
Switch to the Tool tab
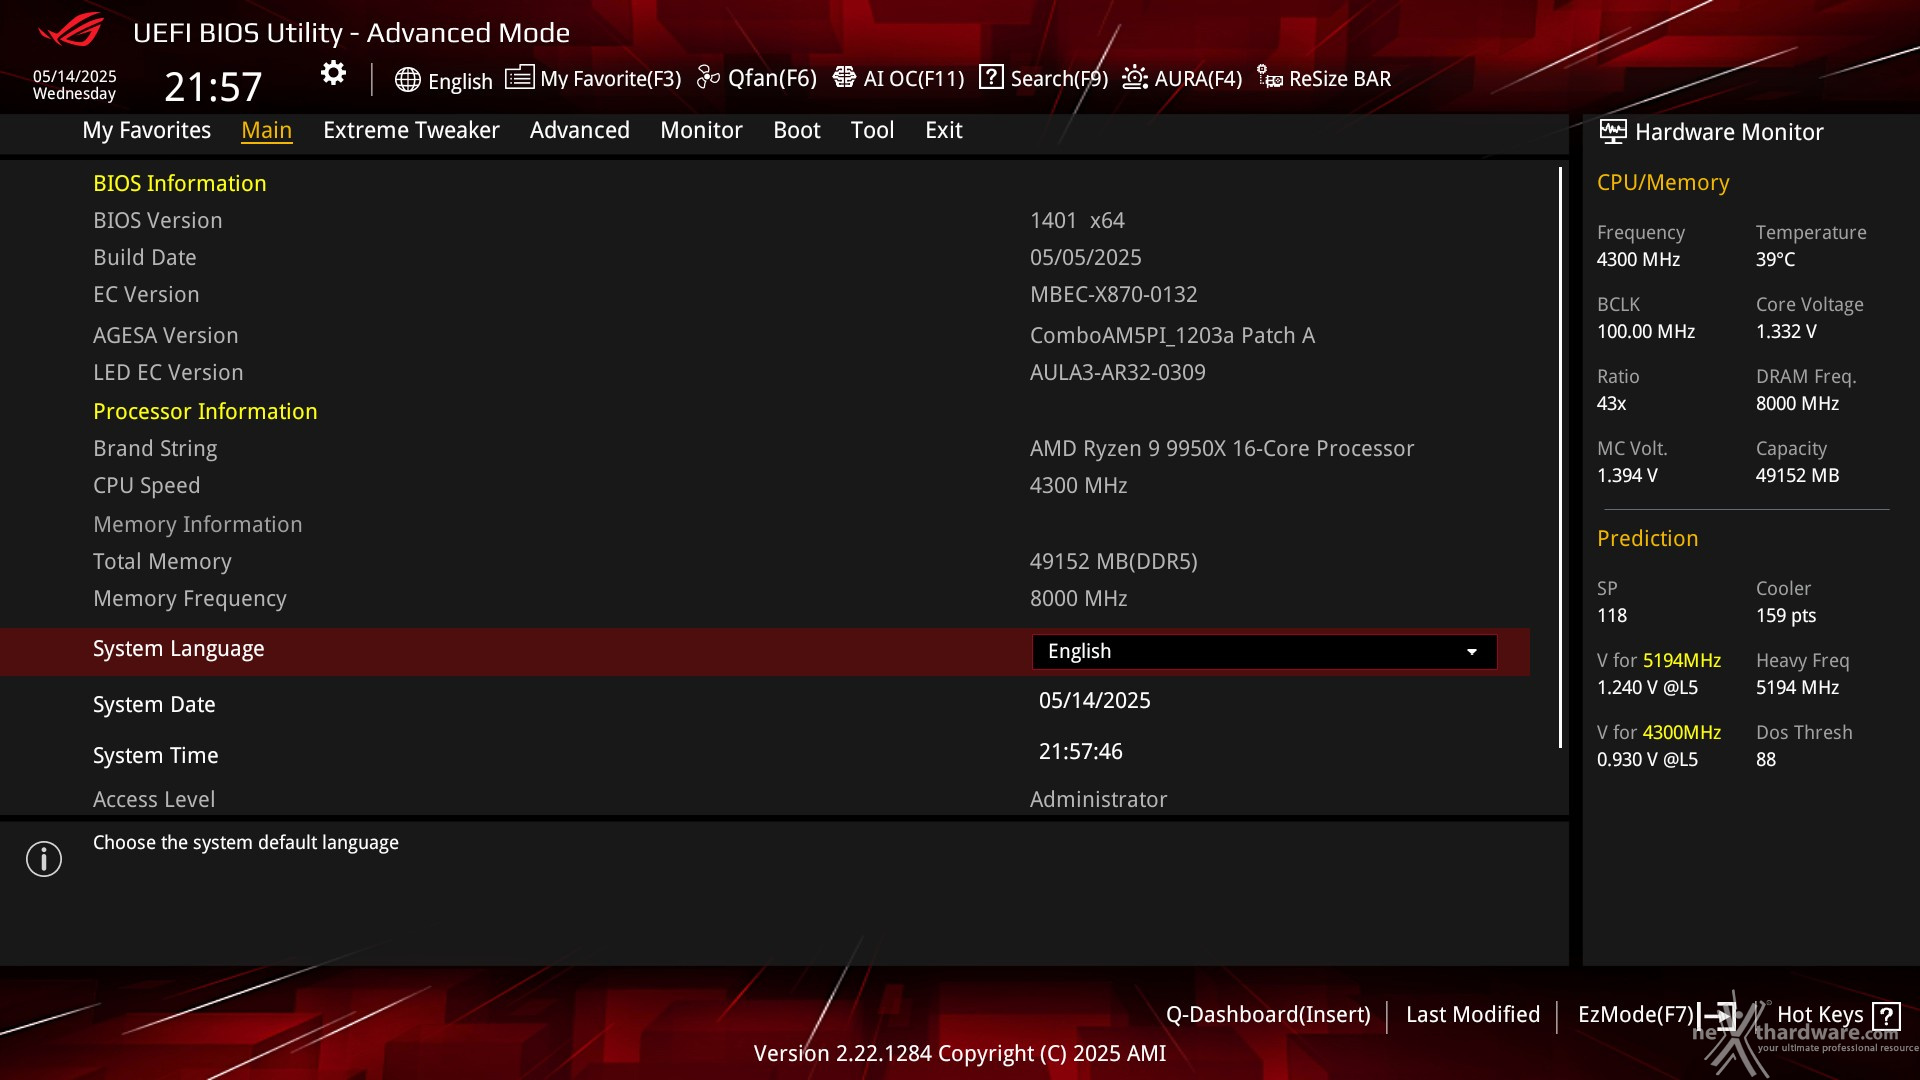[872, 130]
